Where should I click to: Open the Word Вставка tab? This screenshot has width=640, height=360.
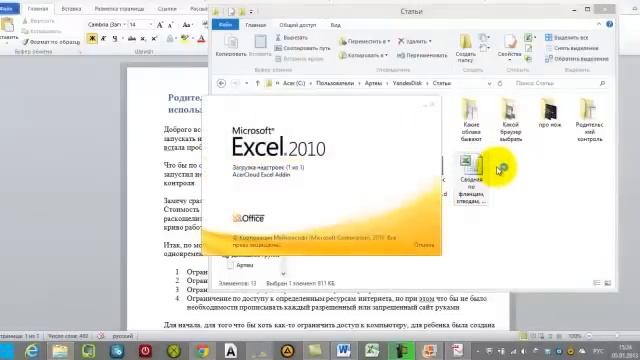(71, 9)
